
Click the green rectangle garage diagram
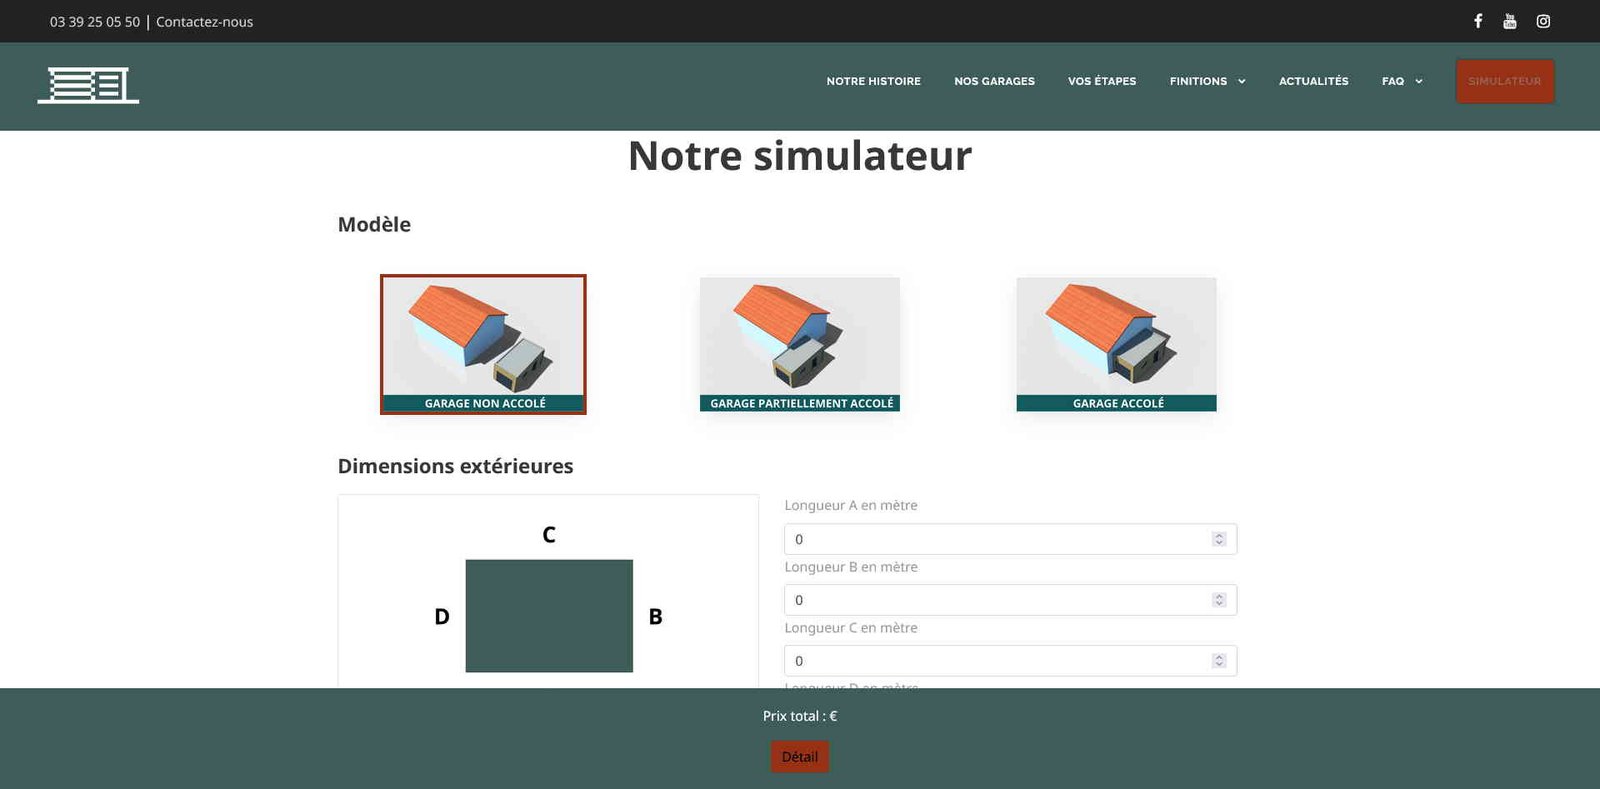pyautogui.click(x=549, y=616)
